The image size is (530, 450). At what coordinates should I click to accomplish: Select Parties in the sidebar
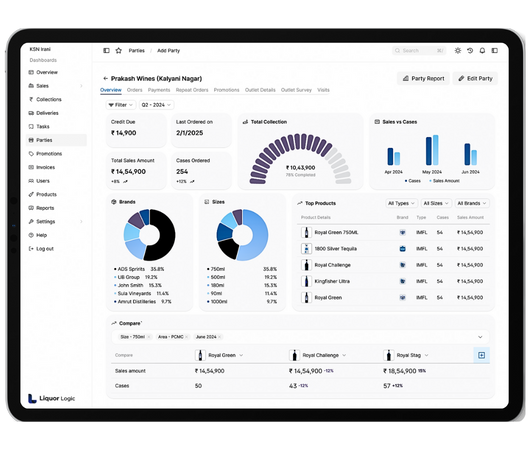pyautogui.click(x=56, y=140)
